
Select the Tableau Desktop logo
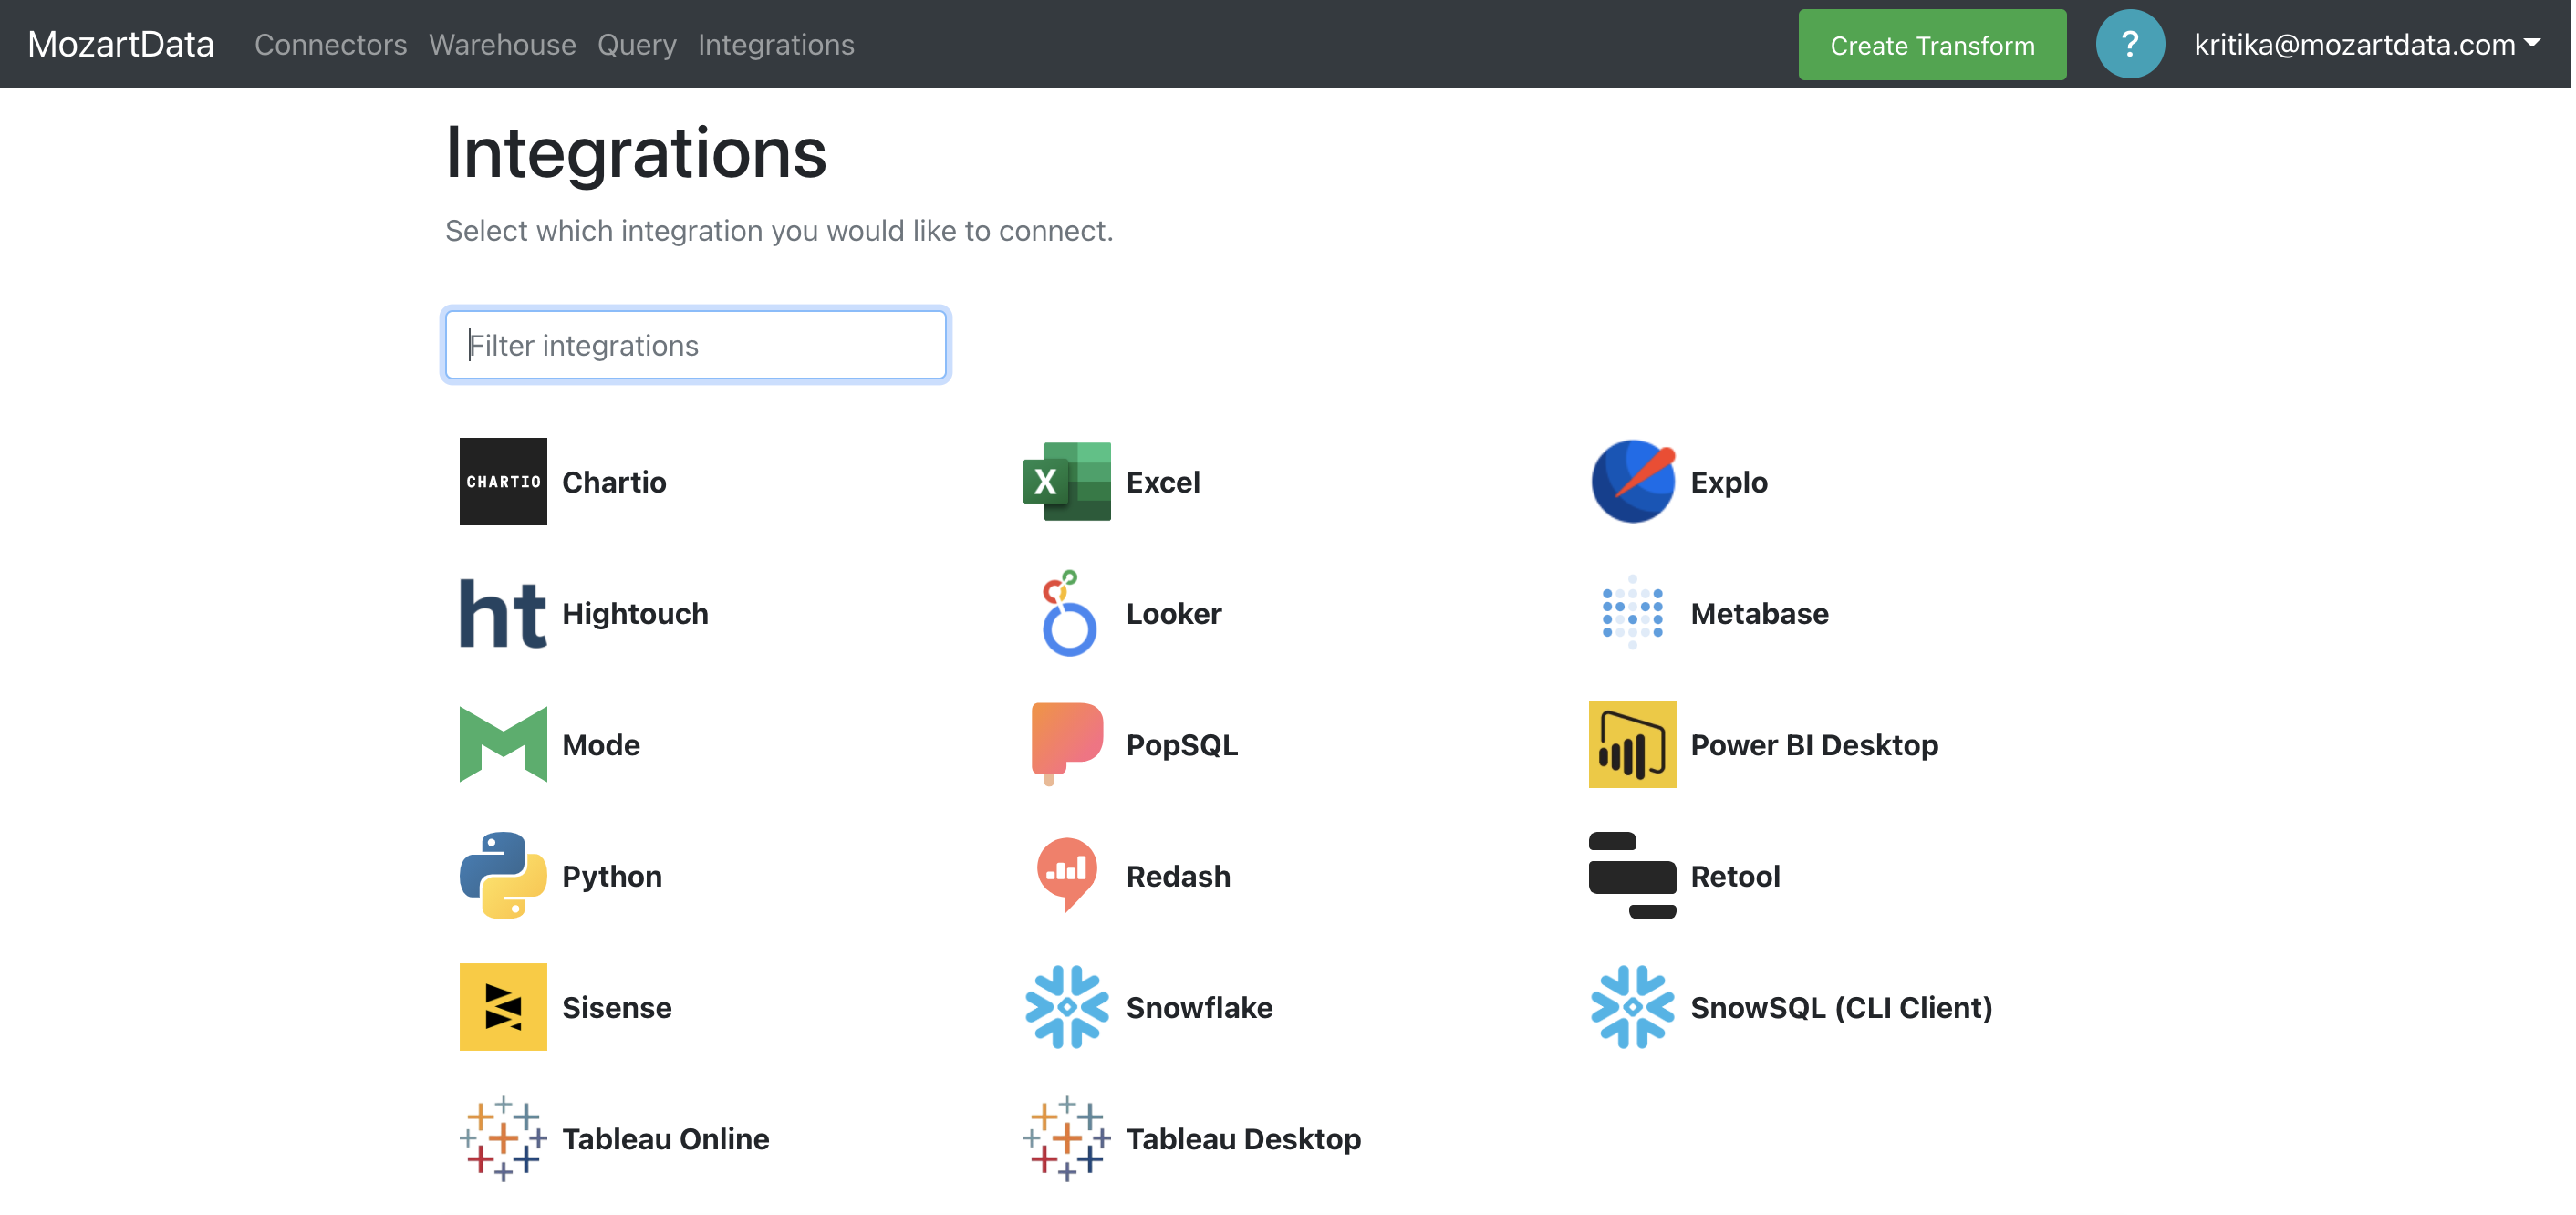click(x=1067, y=1138)
